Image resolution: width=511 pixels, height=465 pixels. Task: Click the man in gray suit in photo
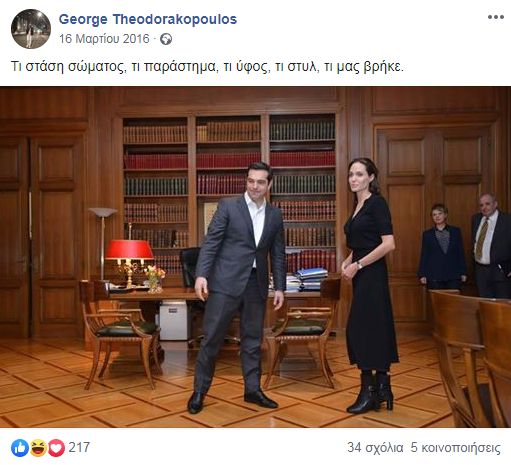pos(239,287)
